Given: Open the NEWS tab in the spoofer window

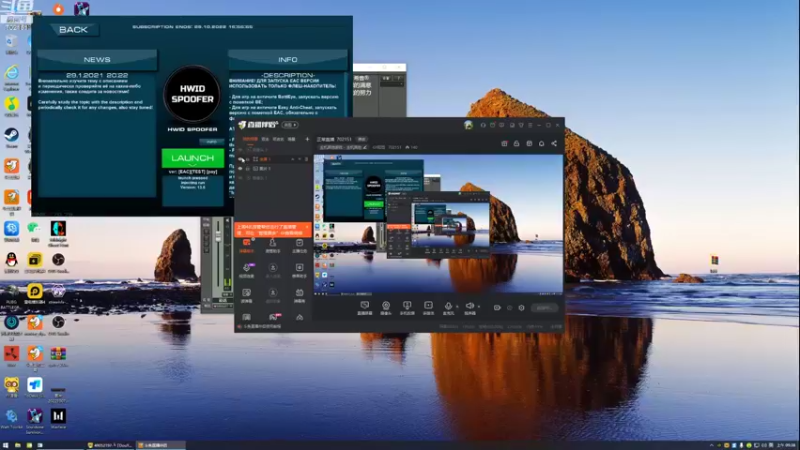Looking at the screenshot, I should (x=97, y=60).
